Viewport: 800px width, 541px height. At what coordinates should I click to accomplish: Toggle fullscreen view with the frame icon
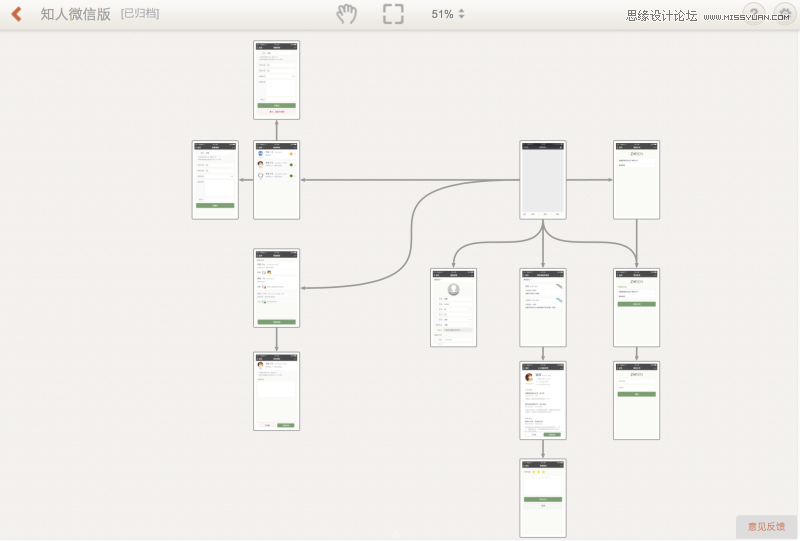[x=393, y=14]
